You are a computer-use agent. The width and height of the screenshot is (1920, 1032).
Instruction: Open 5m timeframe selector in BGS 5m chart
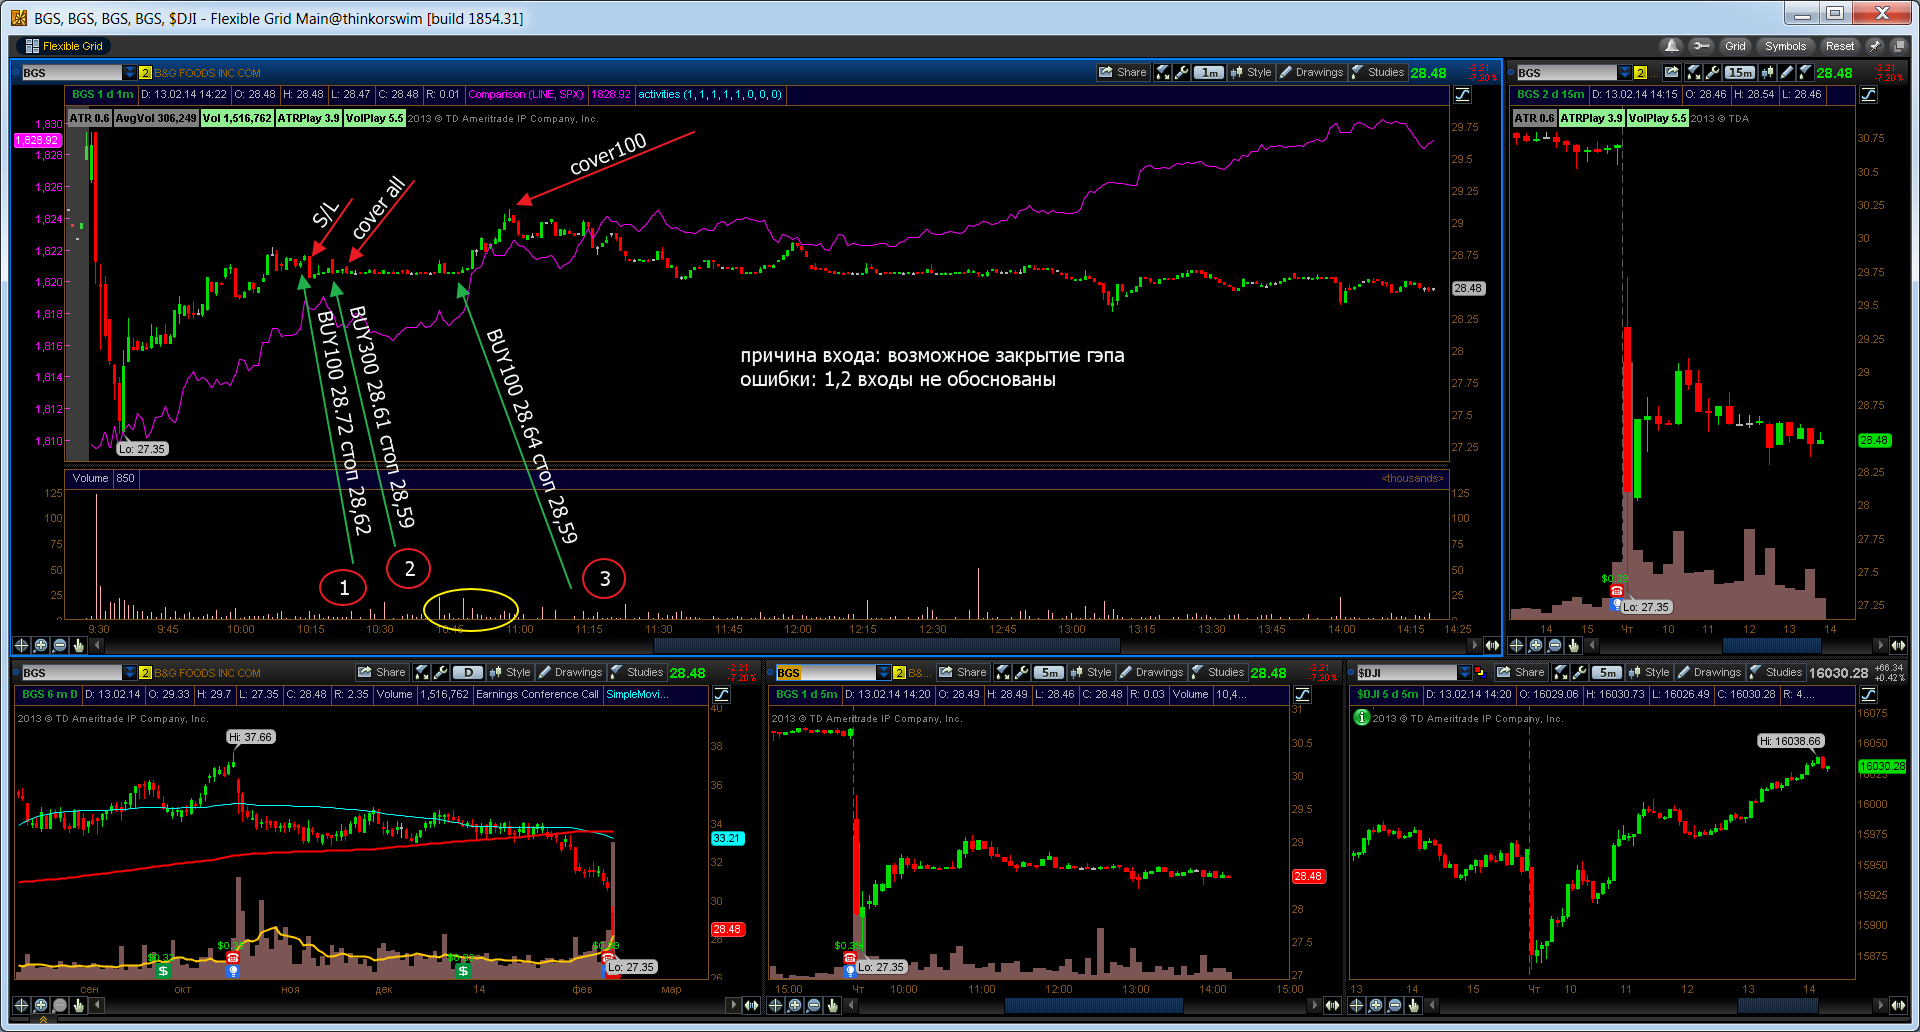1049,672
